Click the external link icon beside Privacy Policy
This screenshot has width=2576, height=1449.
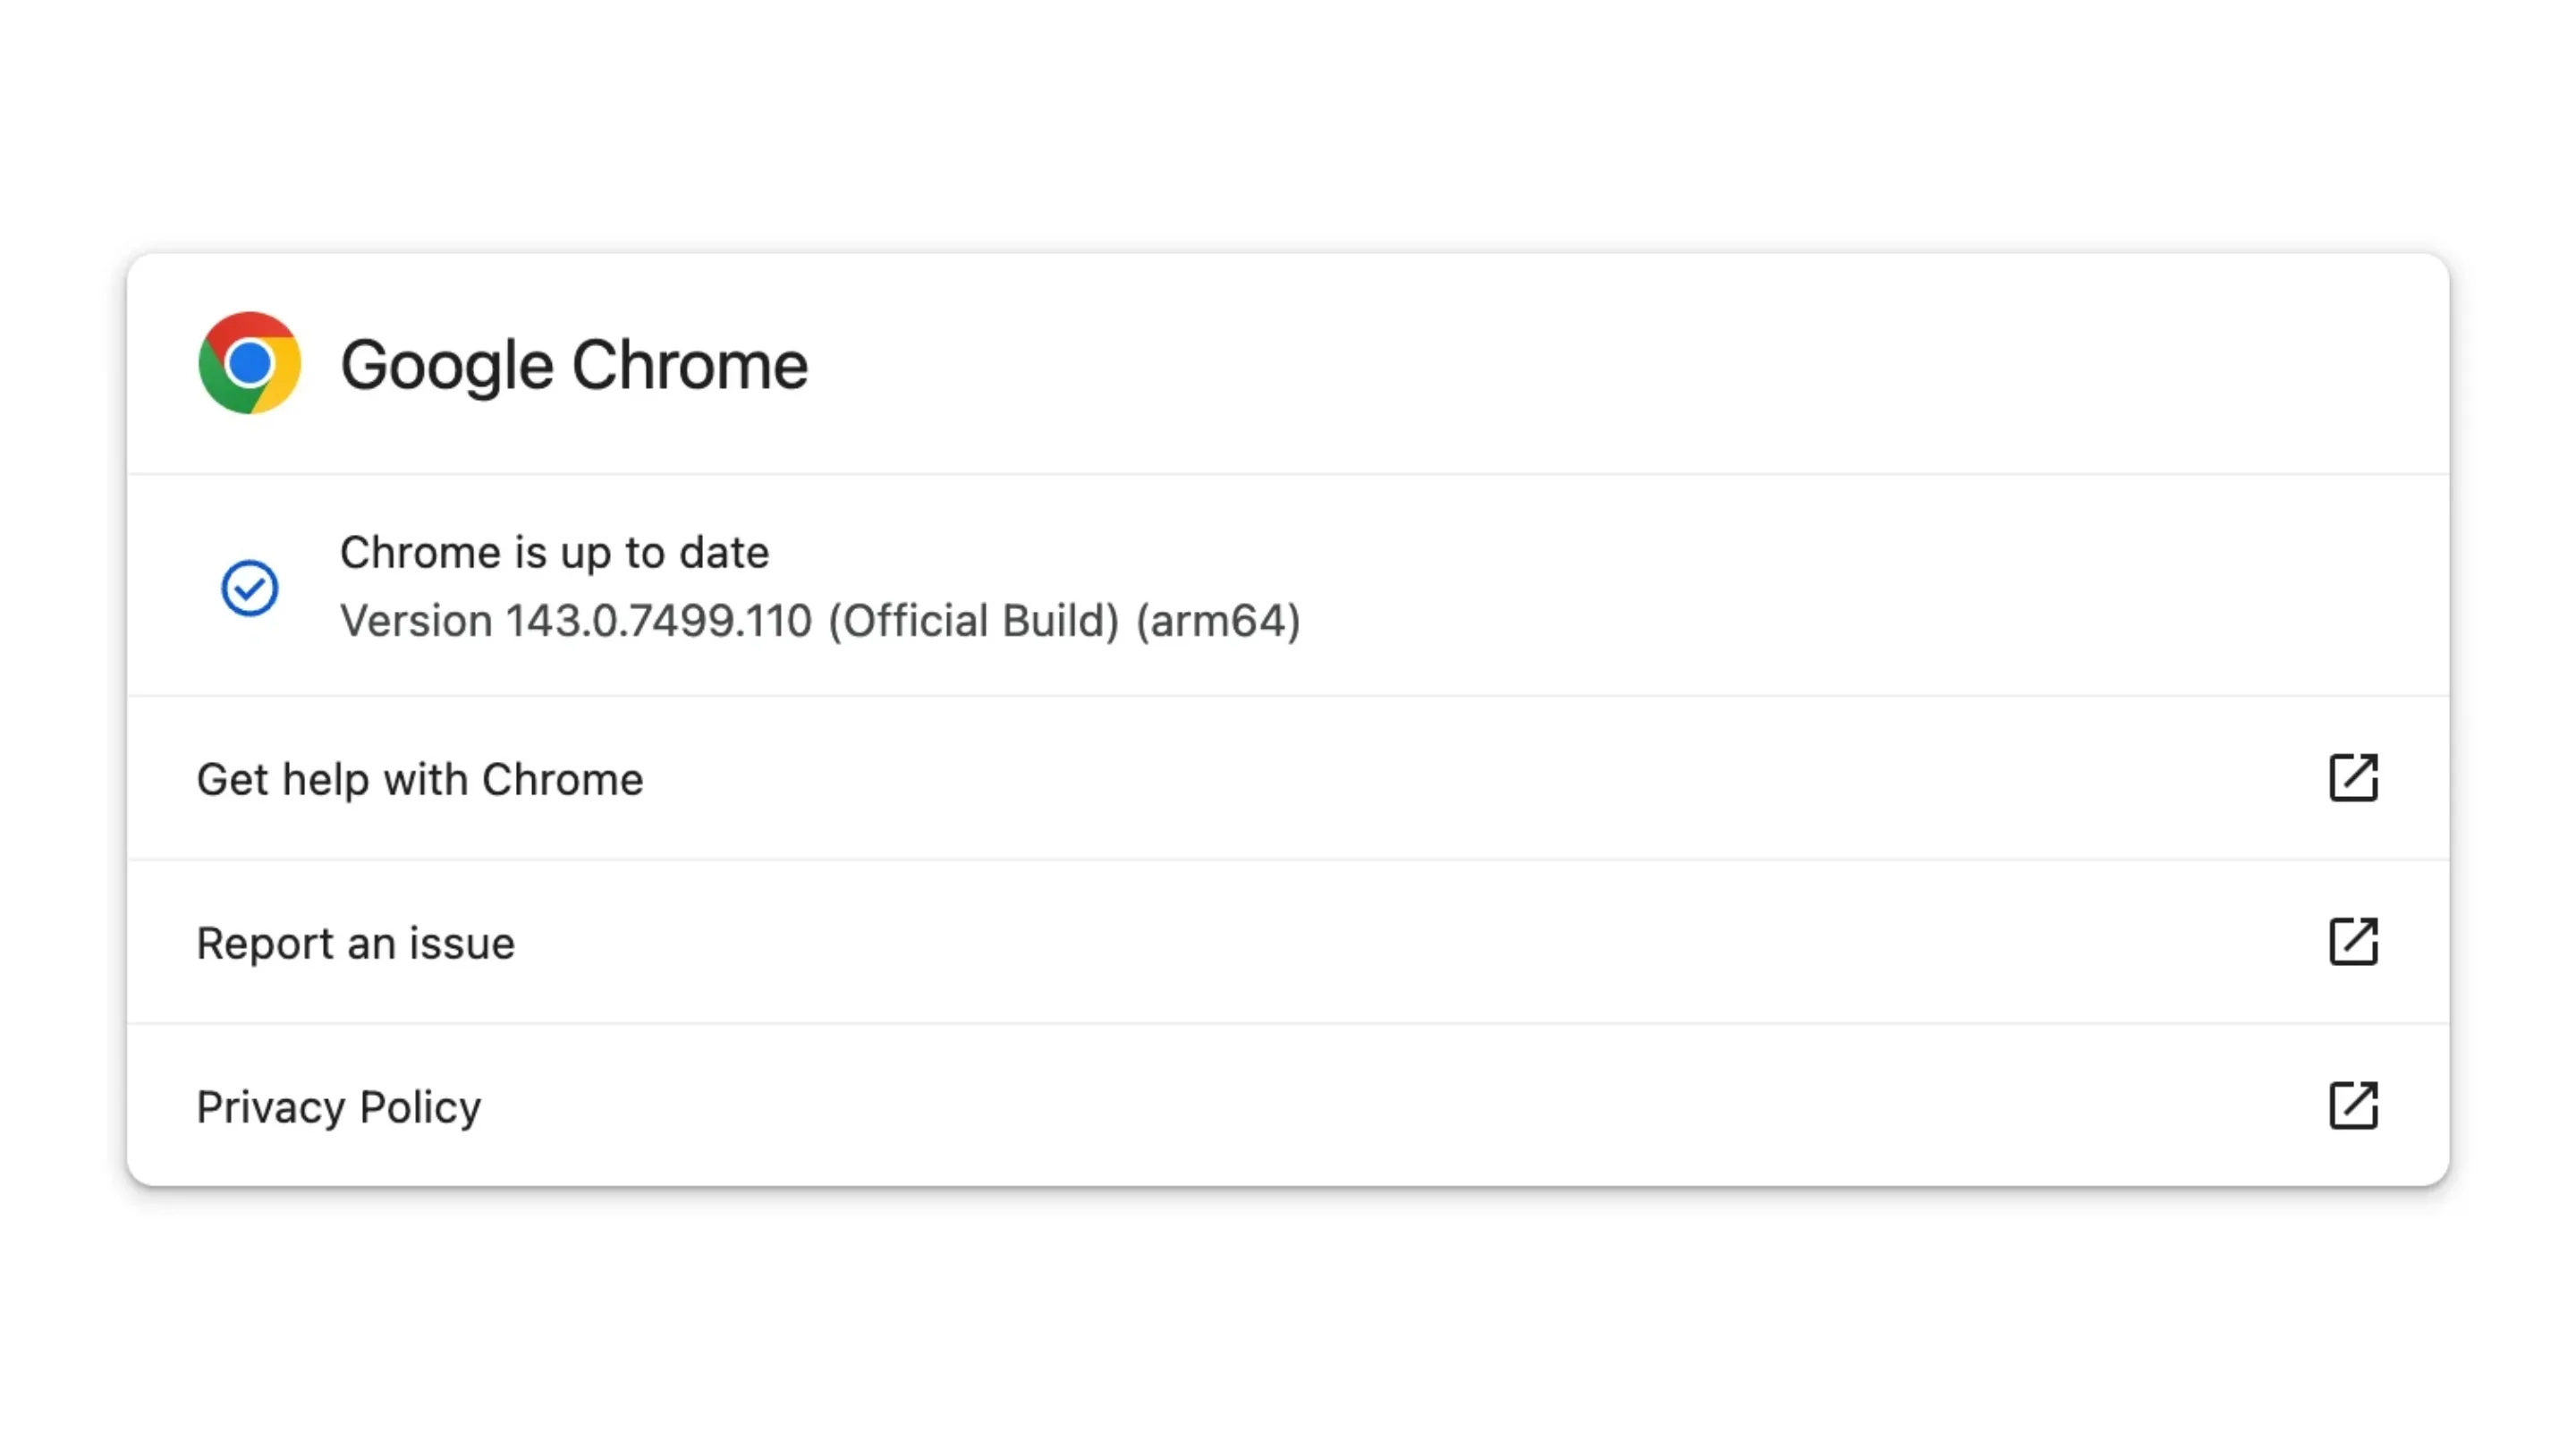point(2354,1106)
